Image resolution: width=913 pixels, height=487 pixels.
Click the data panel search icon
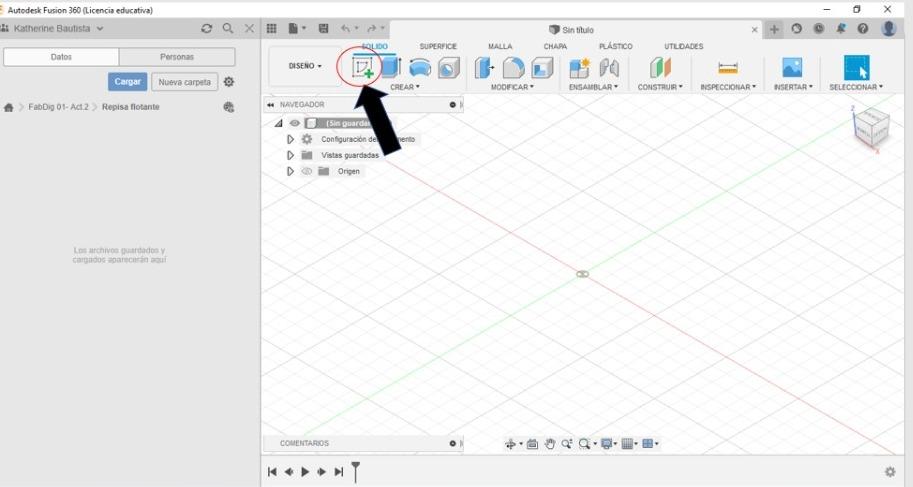point(228,29)
